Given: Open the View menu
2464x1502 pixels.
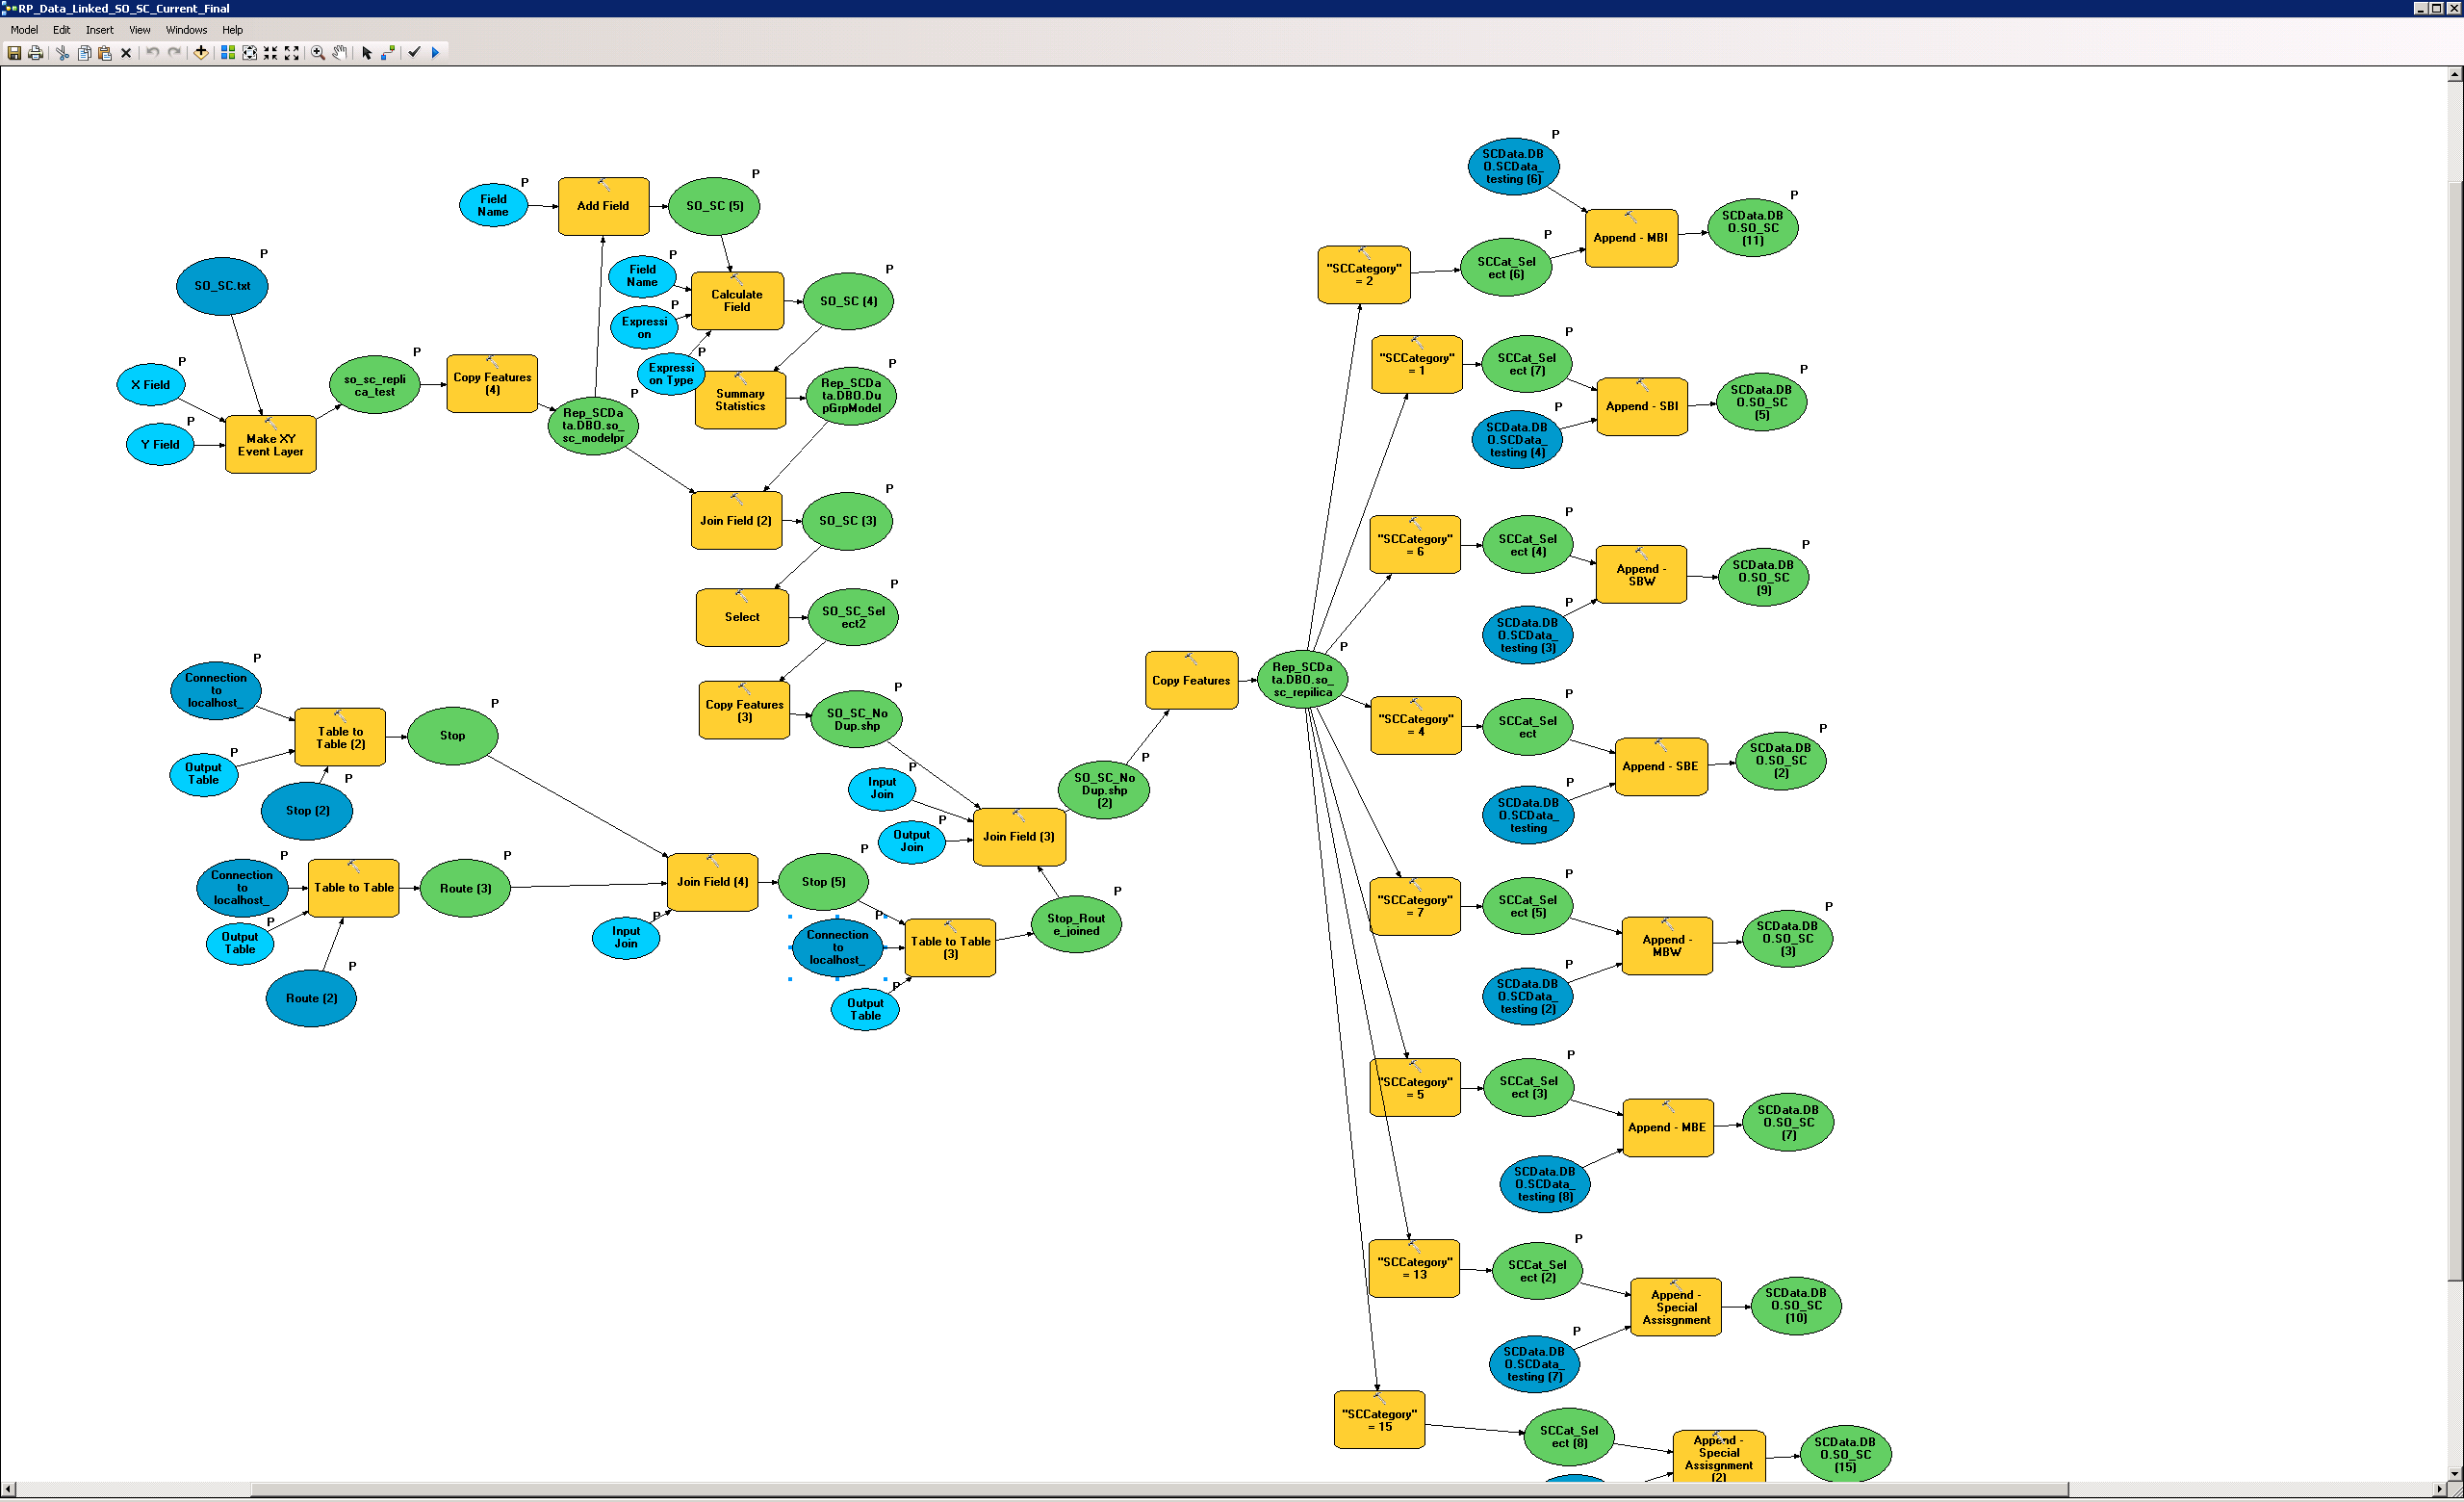Looking at the screenshot, I should [140, 30].
